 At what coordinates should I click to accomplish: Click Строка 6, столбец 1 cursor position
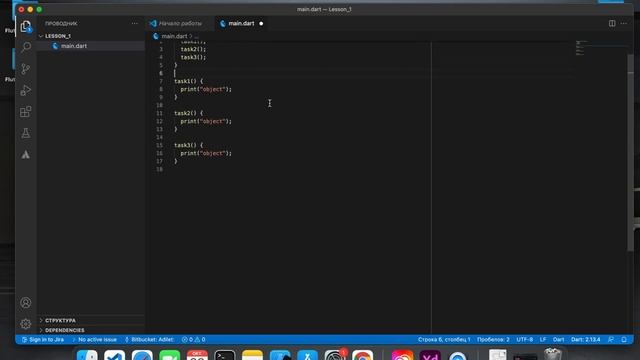click(x=444, y=340)
